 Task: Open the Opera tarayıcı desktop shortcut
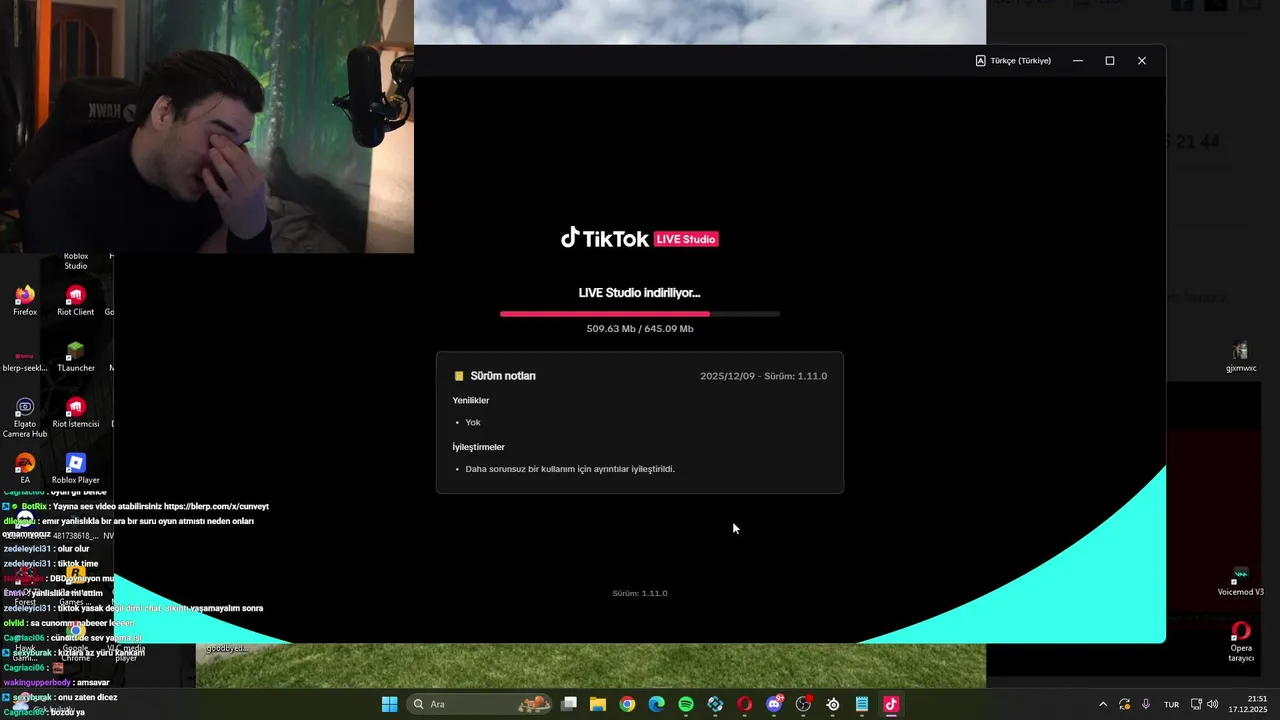click(x=1241, y=641)
